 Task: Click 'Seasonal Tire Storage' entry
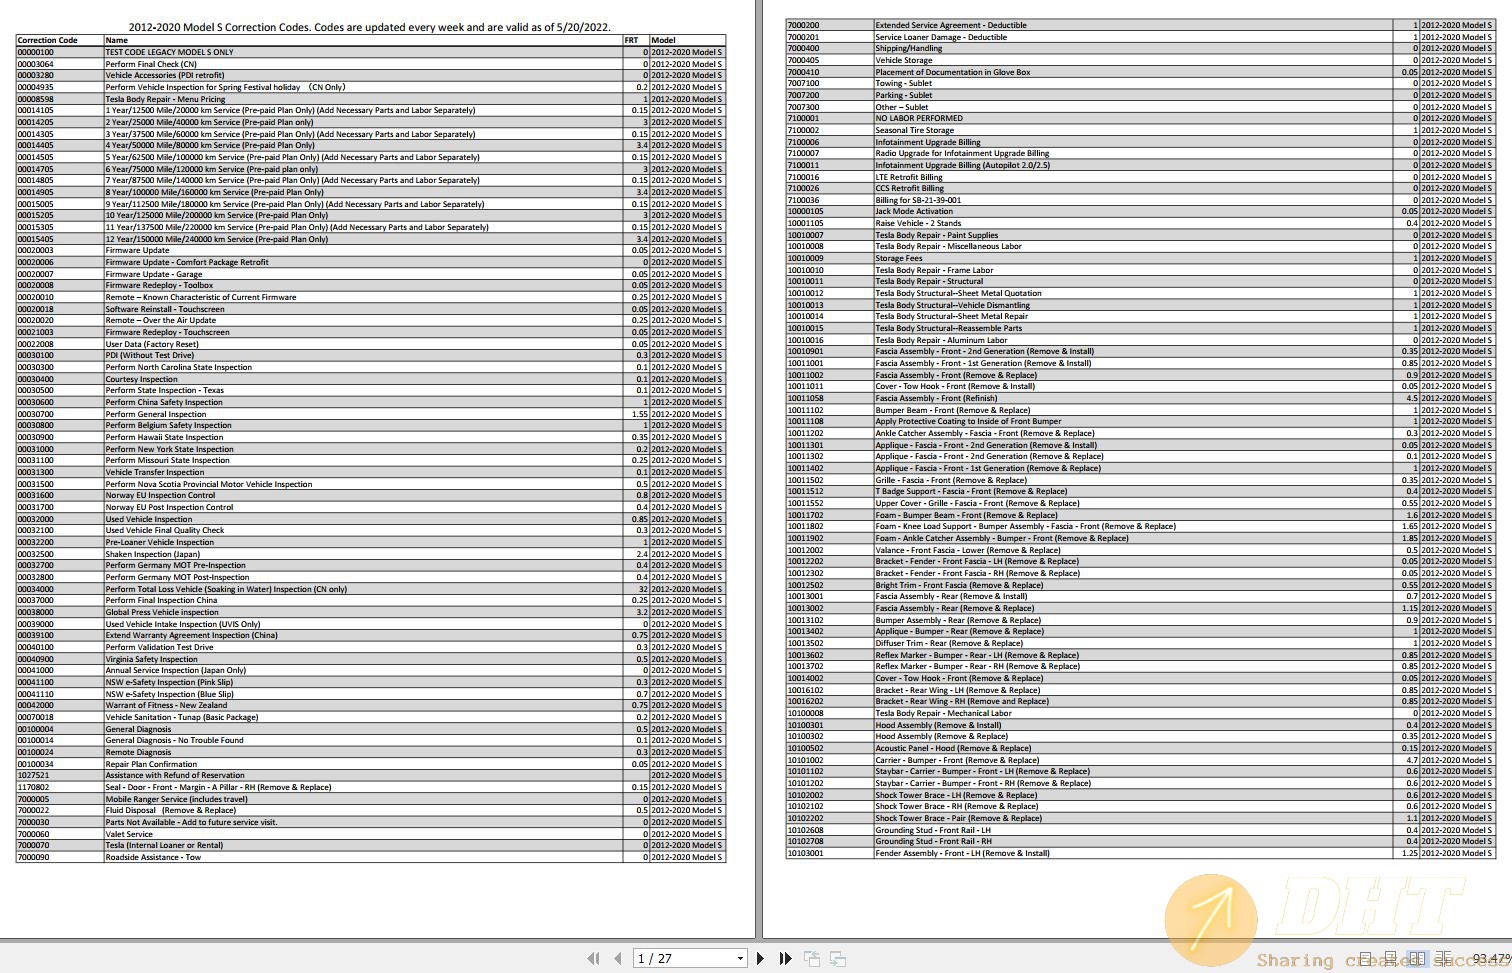pos(915,130)
